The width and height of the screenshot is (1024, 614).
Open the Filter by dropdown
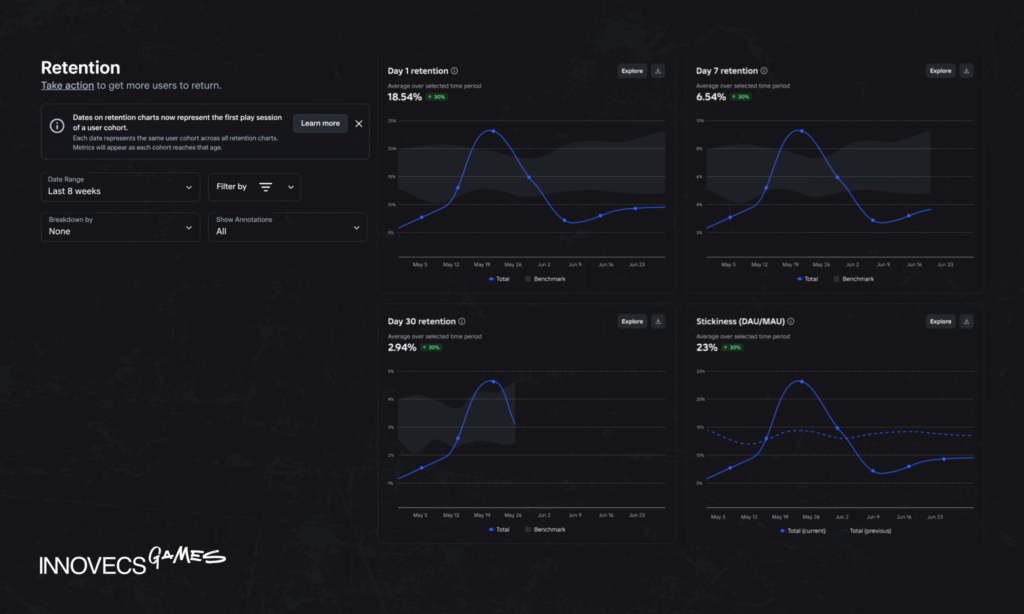255,187
